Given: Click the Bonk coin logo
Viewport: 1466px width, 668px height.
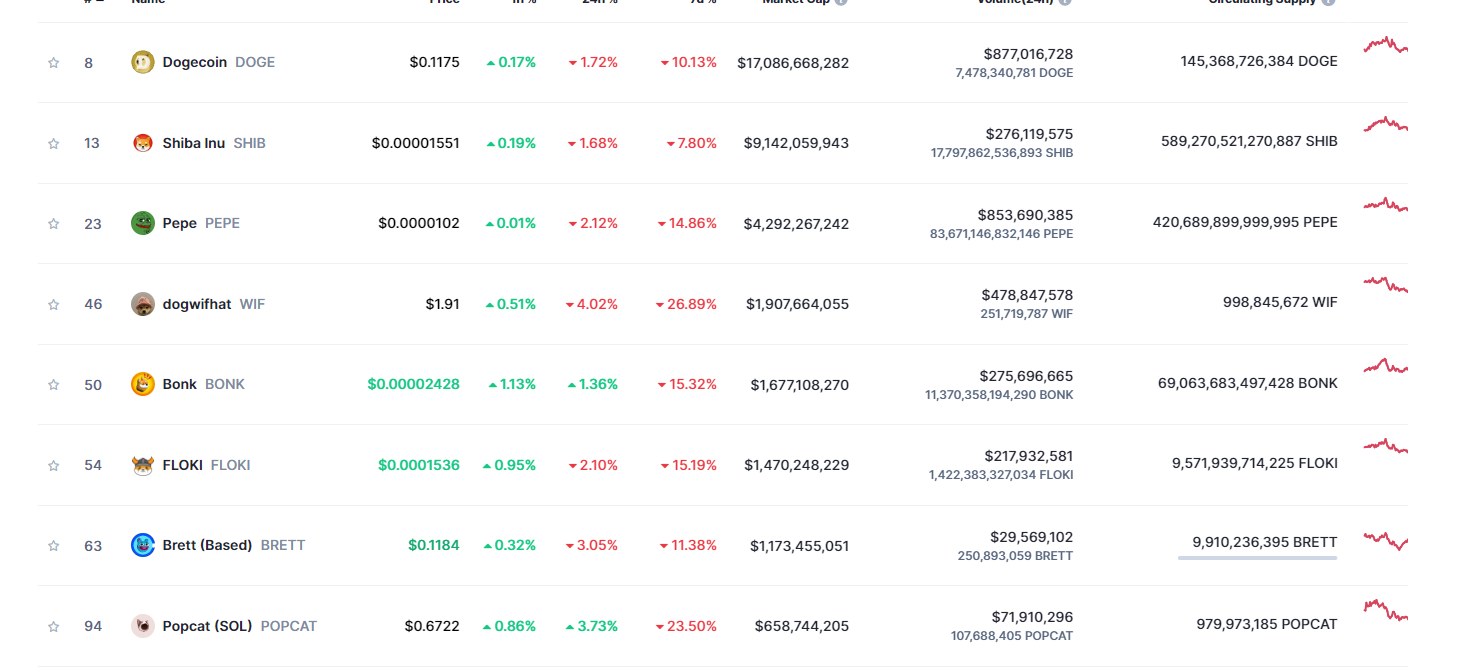Looking at the screenshot, I should 143,384.
